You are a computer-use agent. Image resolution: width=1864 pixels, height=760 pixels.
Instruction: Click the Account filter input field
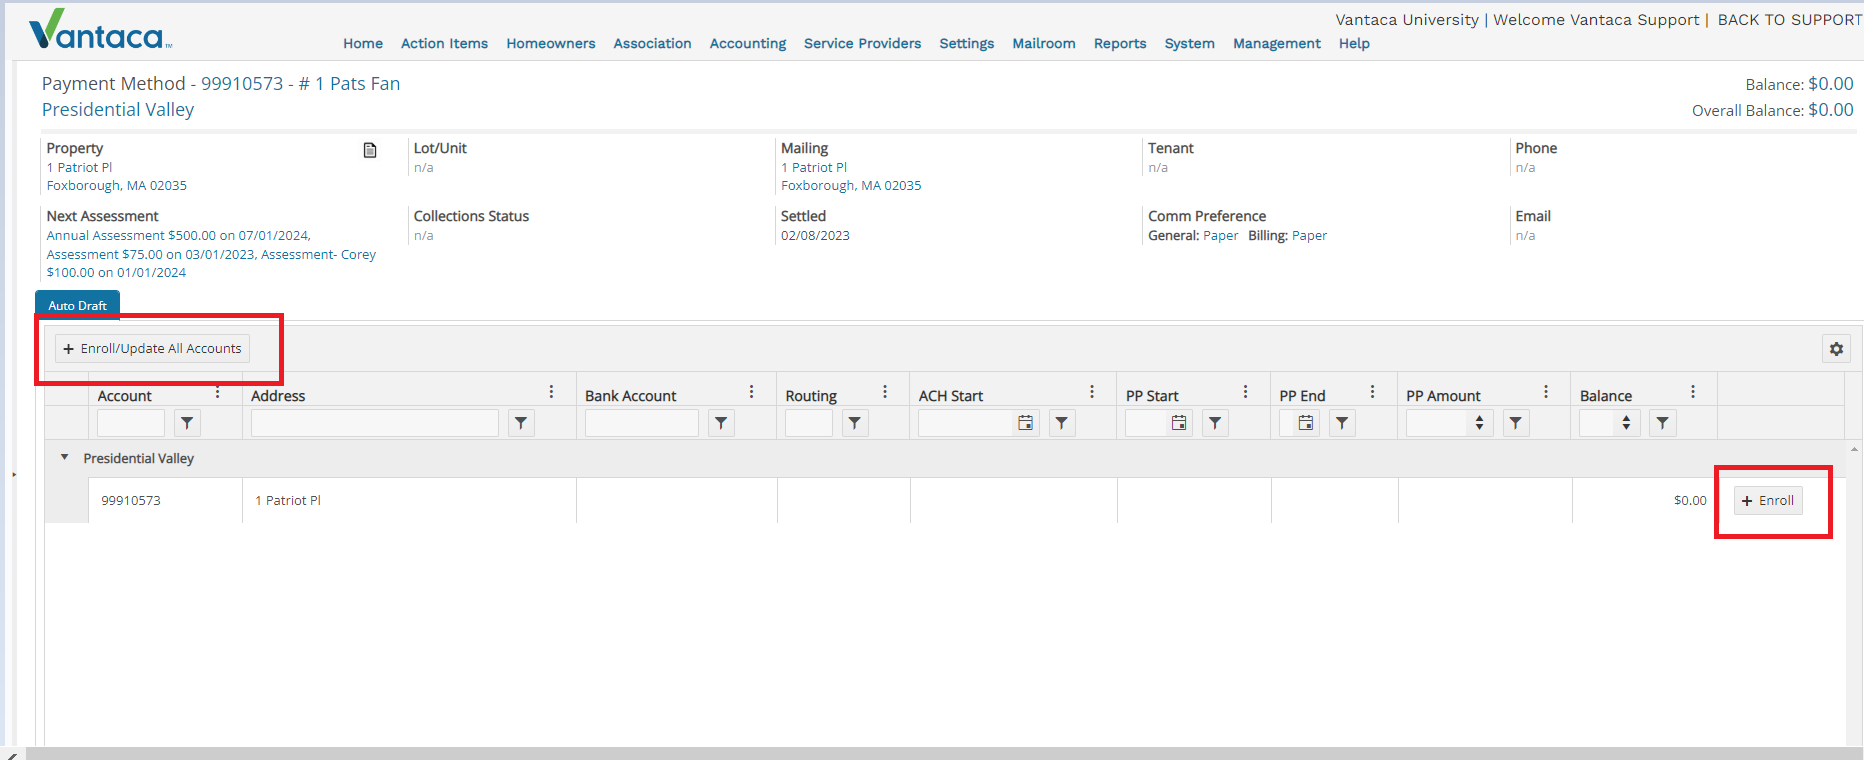point(131,423)
